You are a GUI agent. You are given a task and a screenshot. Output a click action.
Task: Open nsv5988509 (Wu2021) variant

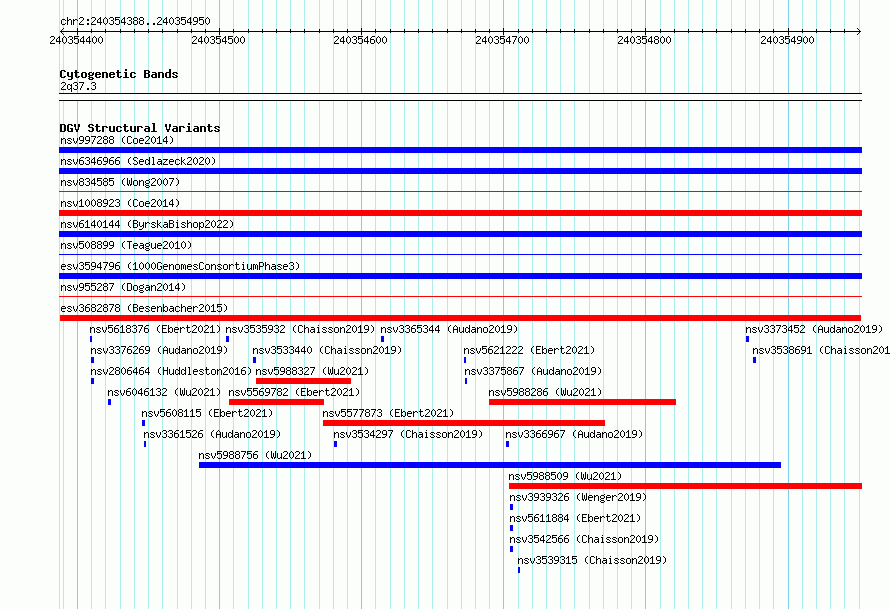click(565, 476)
